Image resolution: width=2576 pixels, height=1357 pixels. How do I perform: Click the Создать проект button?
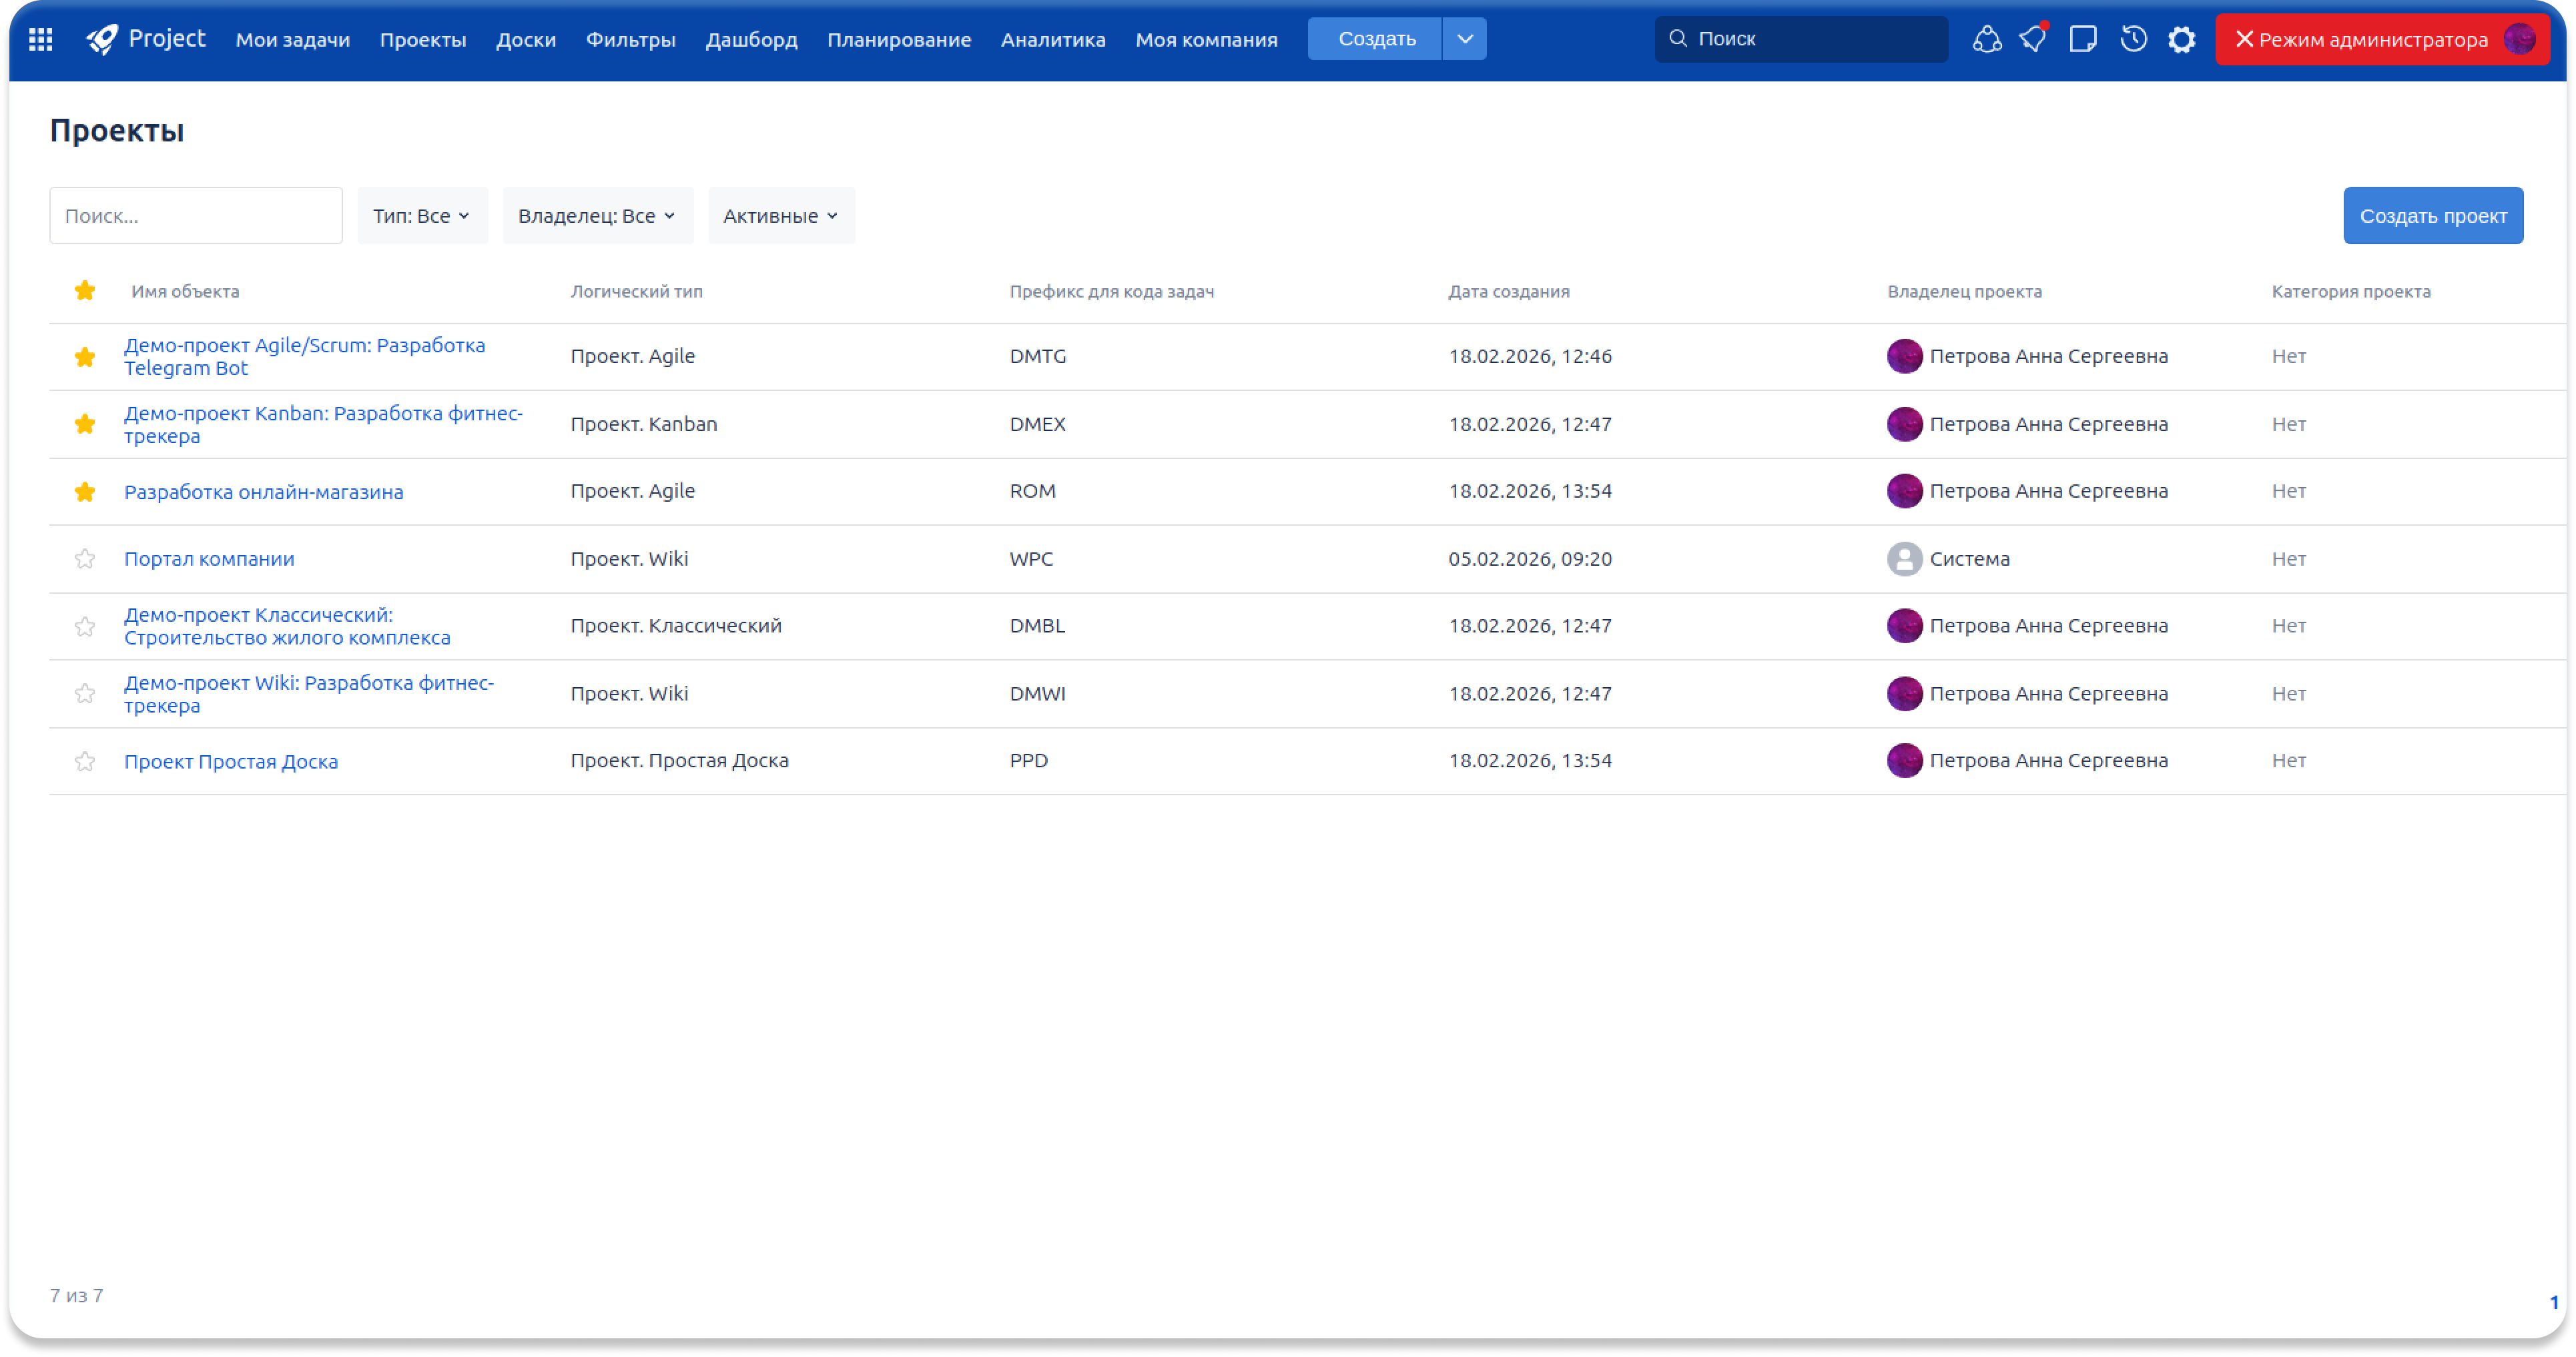pyautogui.click(x=2432, y=216)
